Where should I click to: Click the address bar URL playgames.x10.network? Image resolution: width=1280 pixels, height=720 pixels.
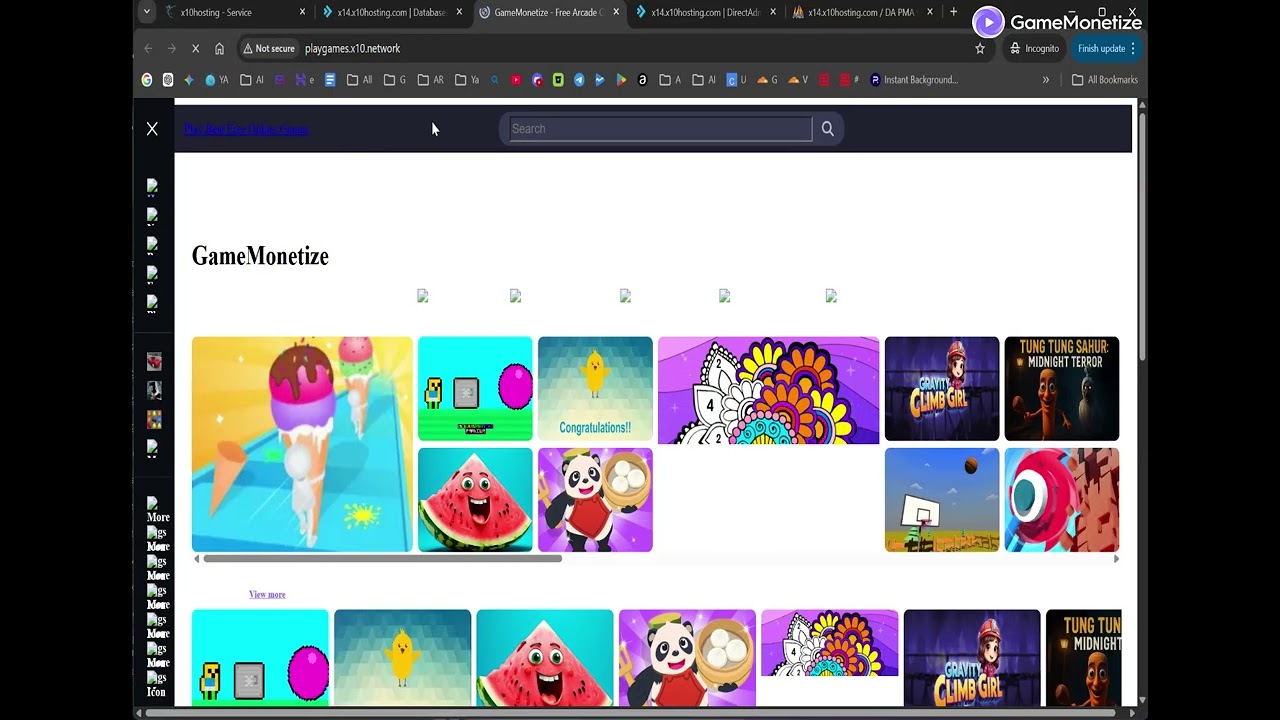352,48
